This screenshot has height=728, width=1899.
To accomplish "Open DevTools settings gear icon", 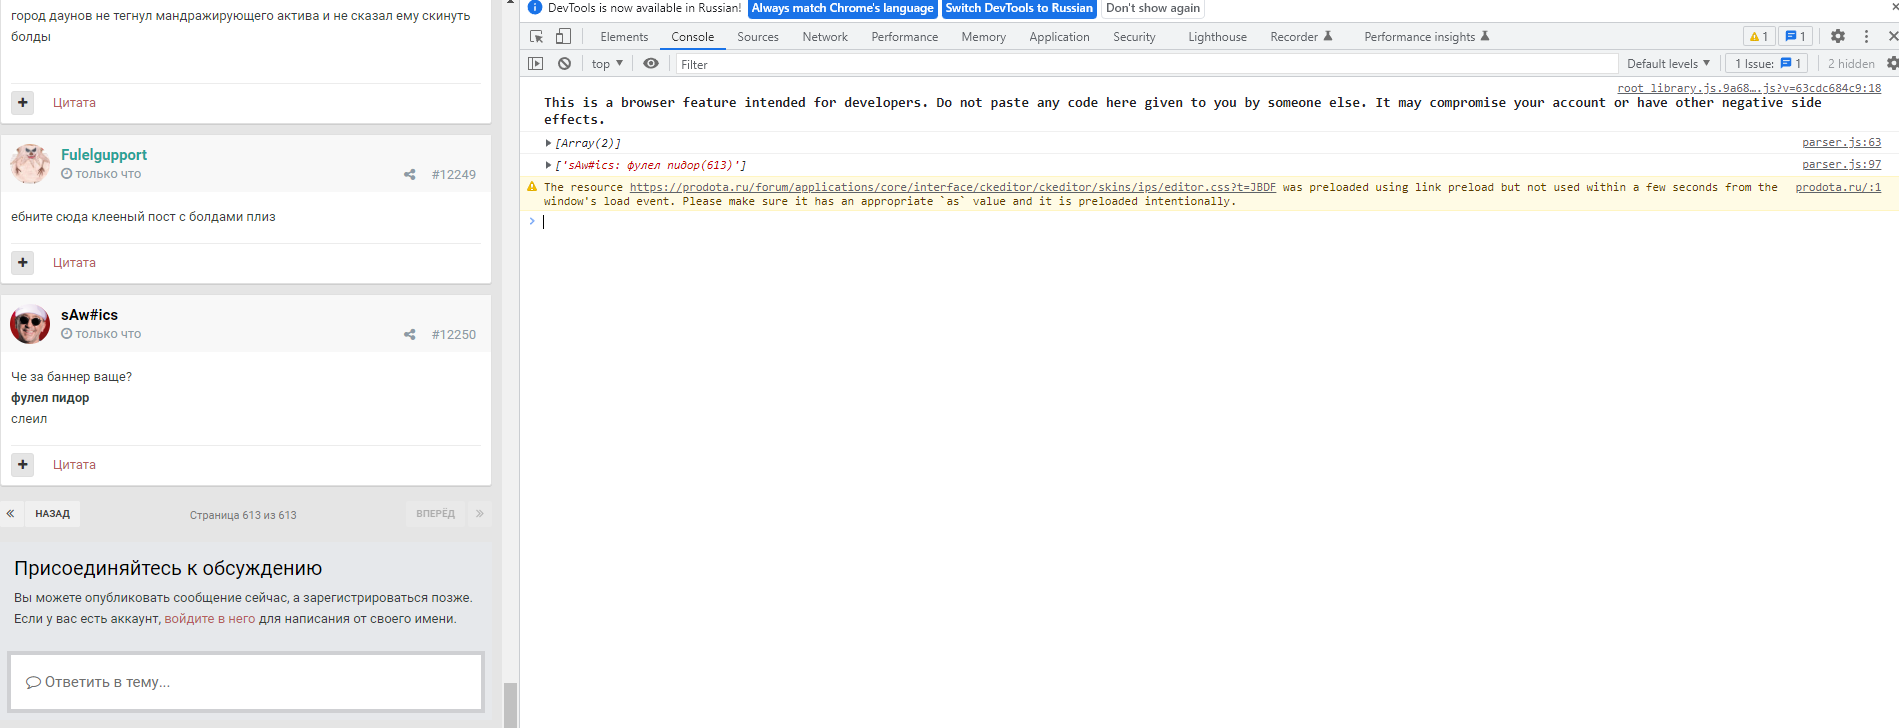I will (1838, 37).
